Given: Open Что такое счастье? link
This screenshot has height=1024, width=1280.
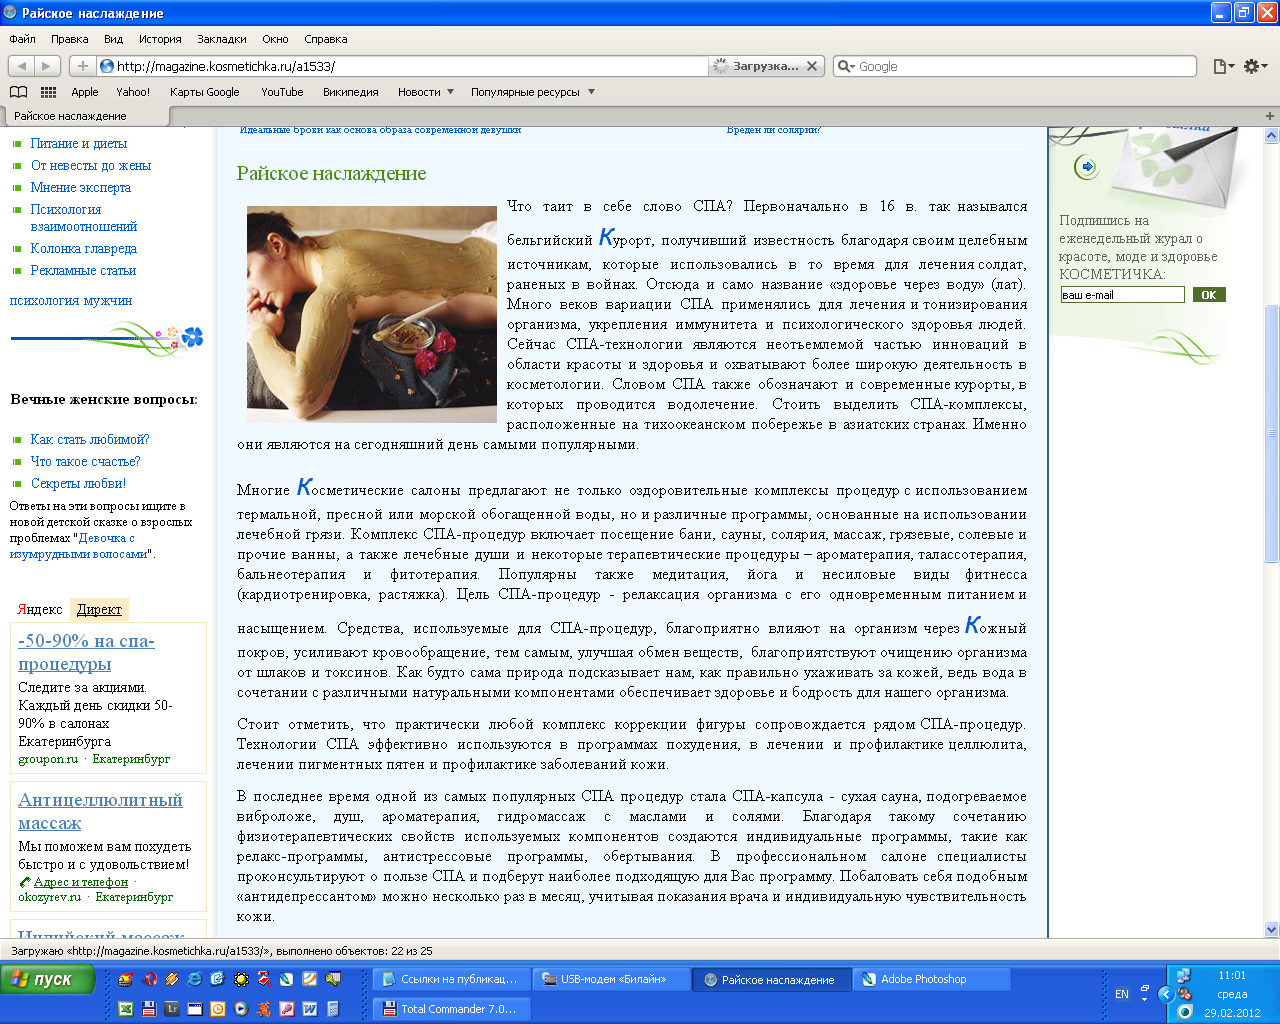Looking at the screenshot, I should 86,462.
